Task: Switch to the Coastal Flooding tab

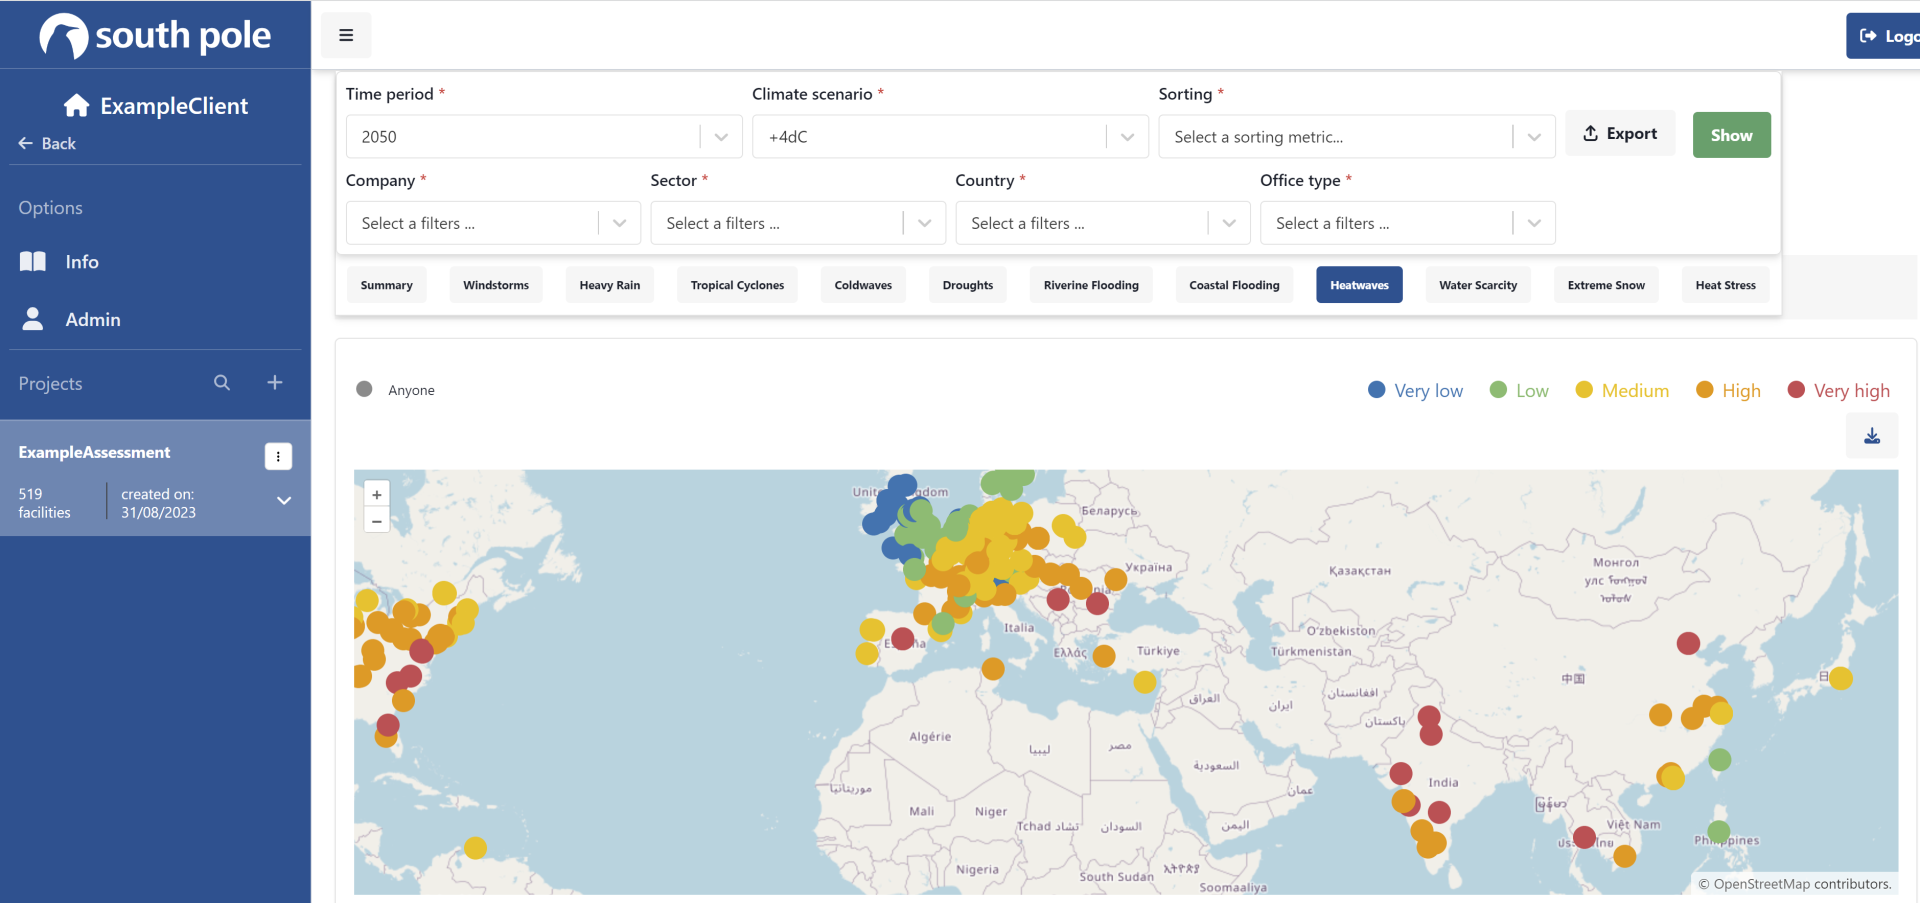Action: [x=1234, y=285]
